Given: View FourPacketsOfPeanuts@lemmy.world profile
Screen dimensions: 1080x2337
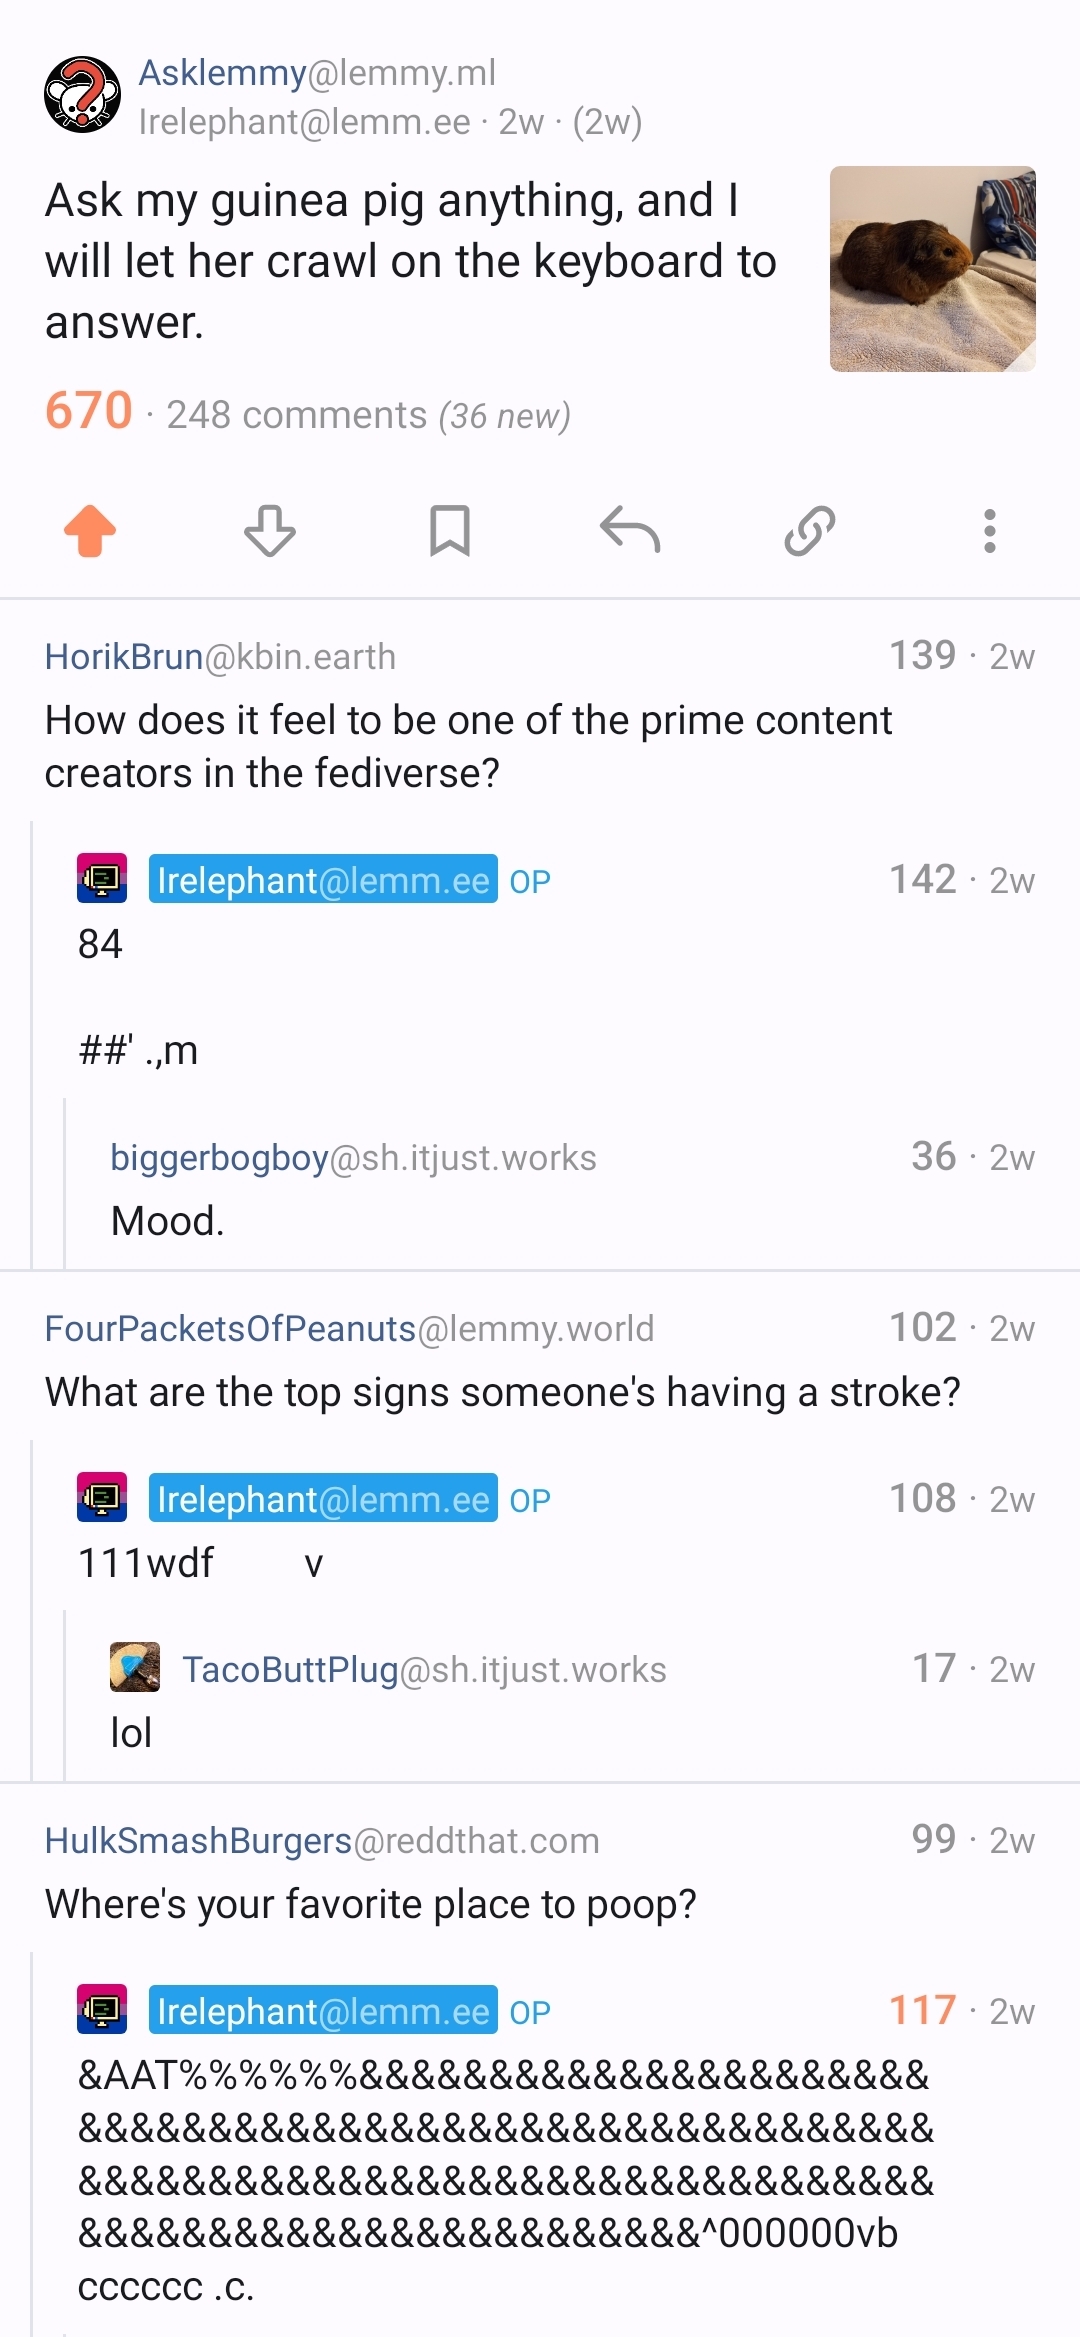Looking at the screenshot, I should [349, 1329].
